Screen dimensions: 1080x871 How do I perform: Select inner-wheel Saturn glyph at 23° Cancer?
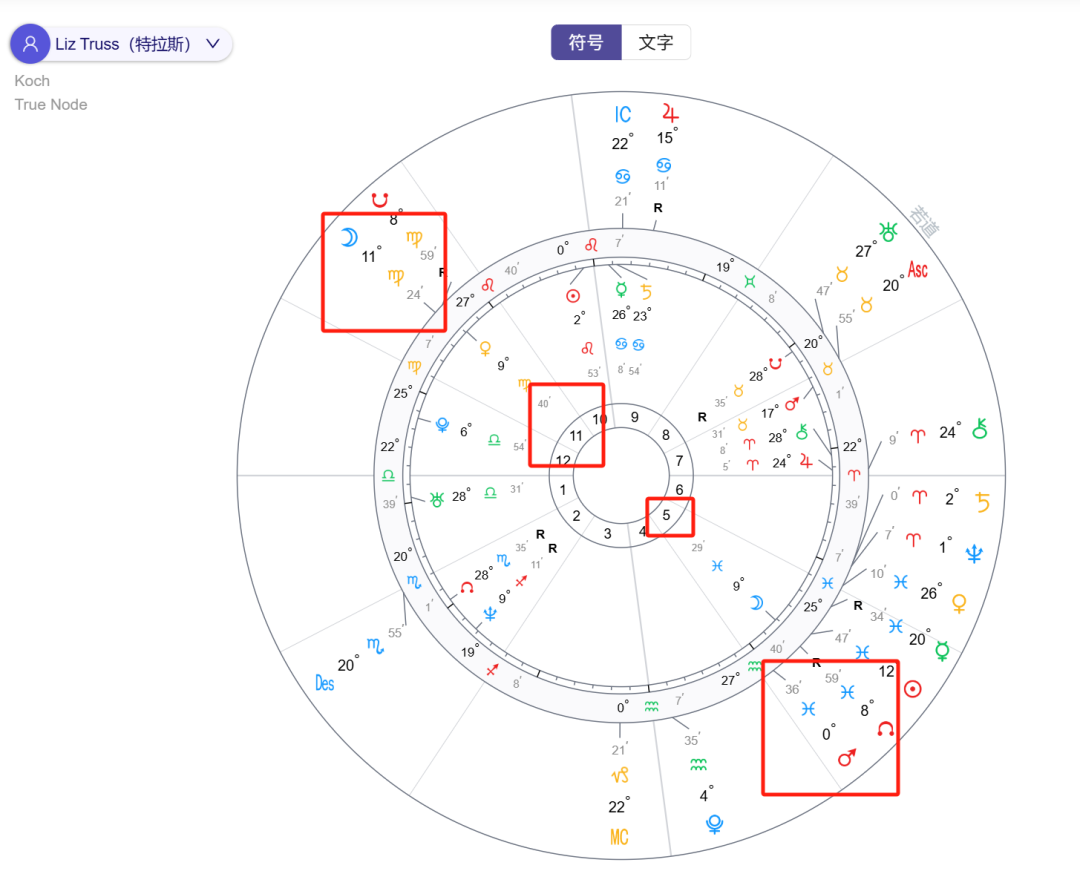tap(645, 292)
